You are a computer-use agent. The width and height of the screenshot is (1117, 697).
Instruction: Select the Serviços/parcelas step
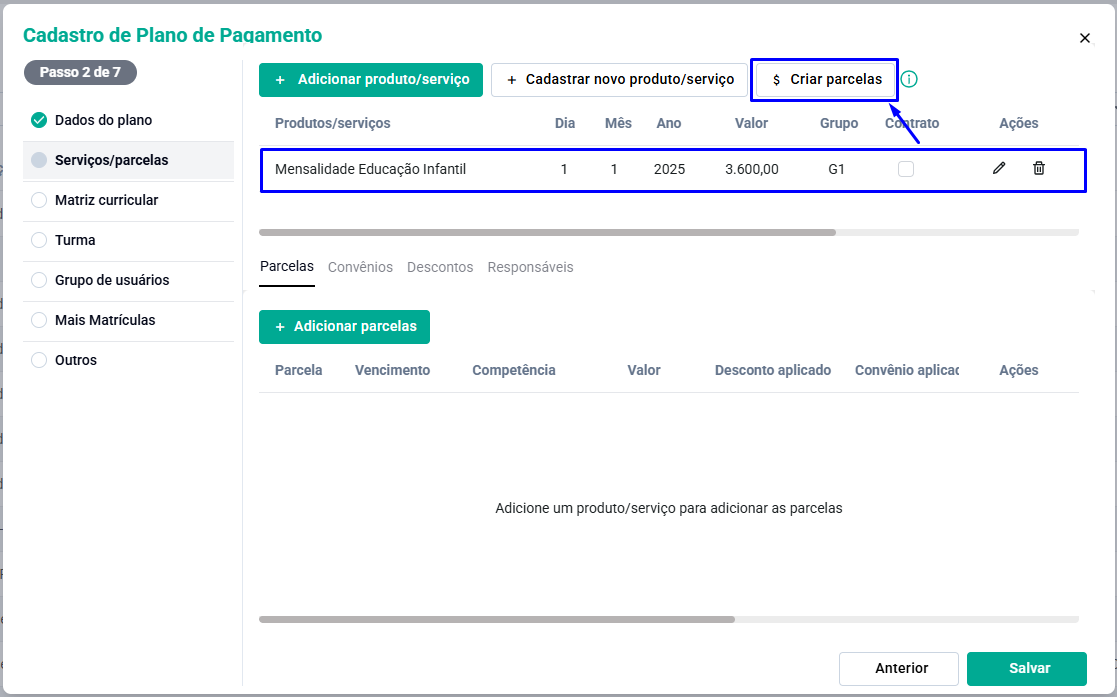[128, 160]
